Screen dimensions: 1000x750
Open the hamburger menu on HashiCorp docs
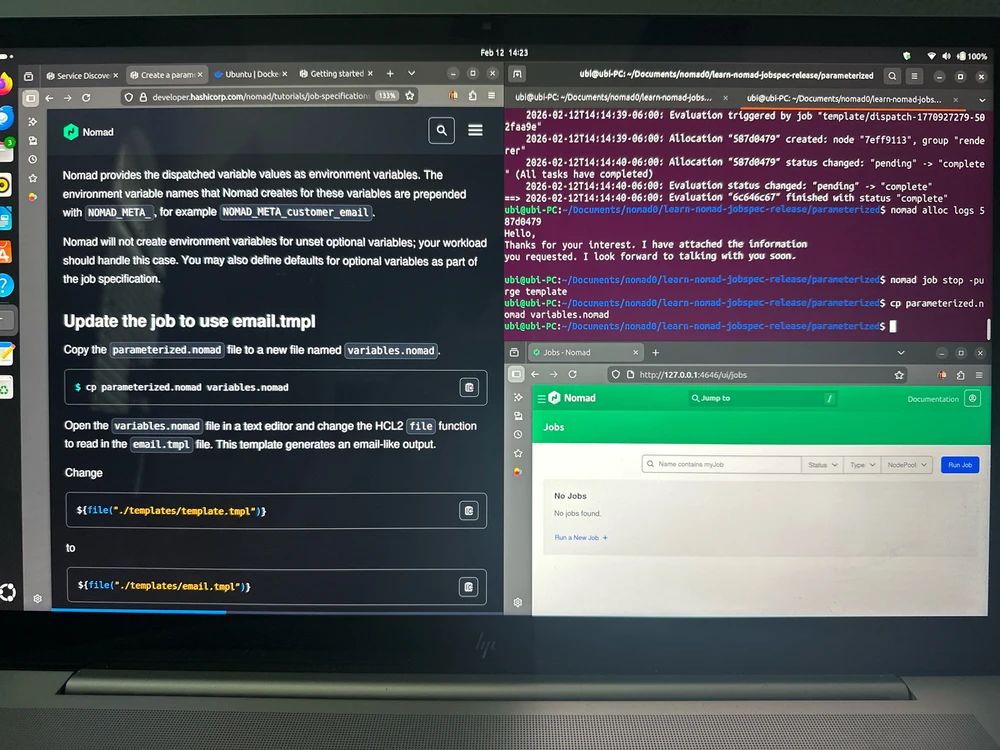(475, 130)
